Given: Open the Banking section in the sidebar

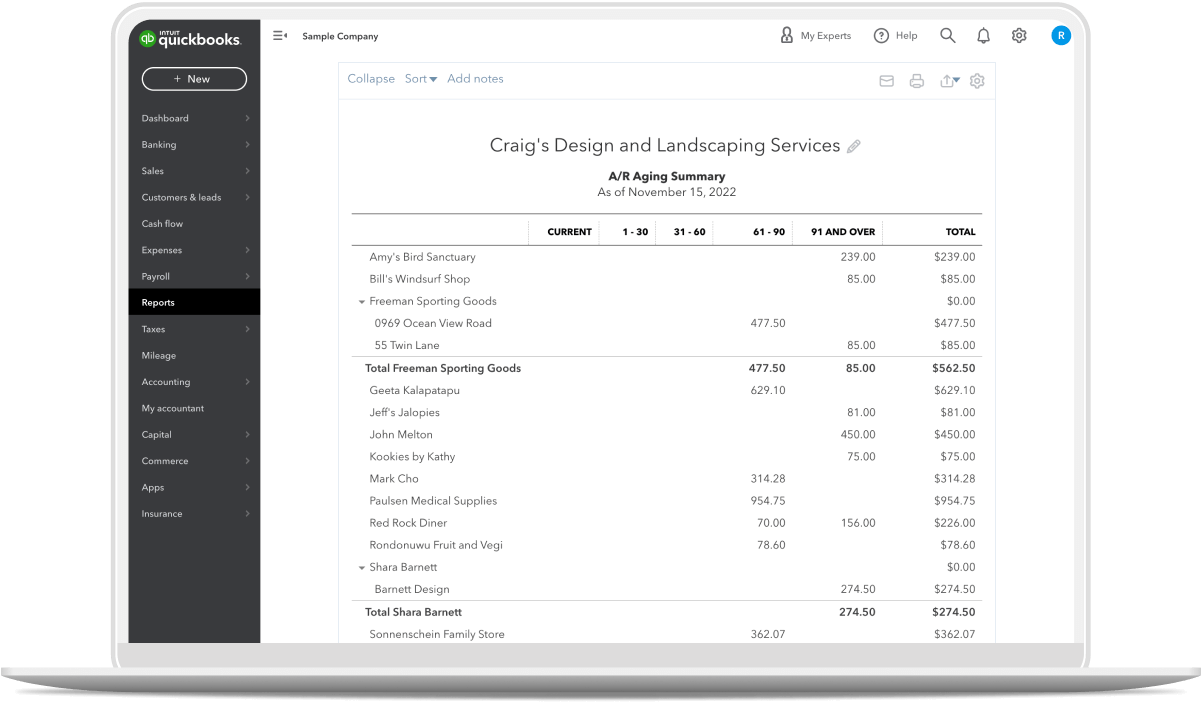Looking at the screenshot, I should click(x=160, y=144).
